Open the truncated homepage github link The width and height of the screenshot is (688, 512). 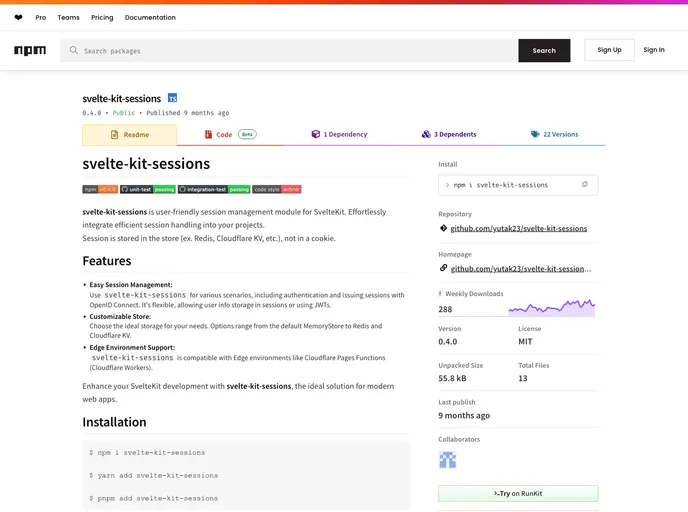click(x=521, y=269)
